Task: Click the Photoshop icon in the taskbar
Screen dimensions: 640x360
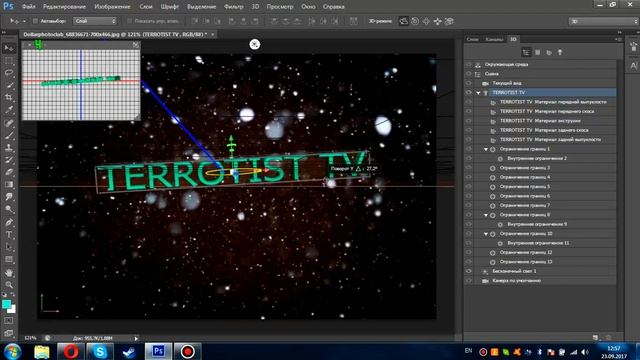Action: click(158, 351)
